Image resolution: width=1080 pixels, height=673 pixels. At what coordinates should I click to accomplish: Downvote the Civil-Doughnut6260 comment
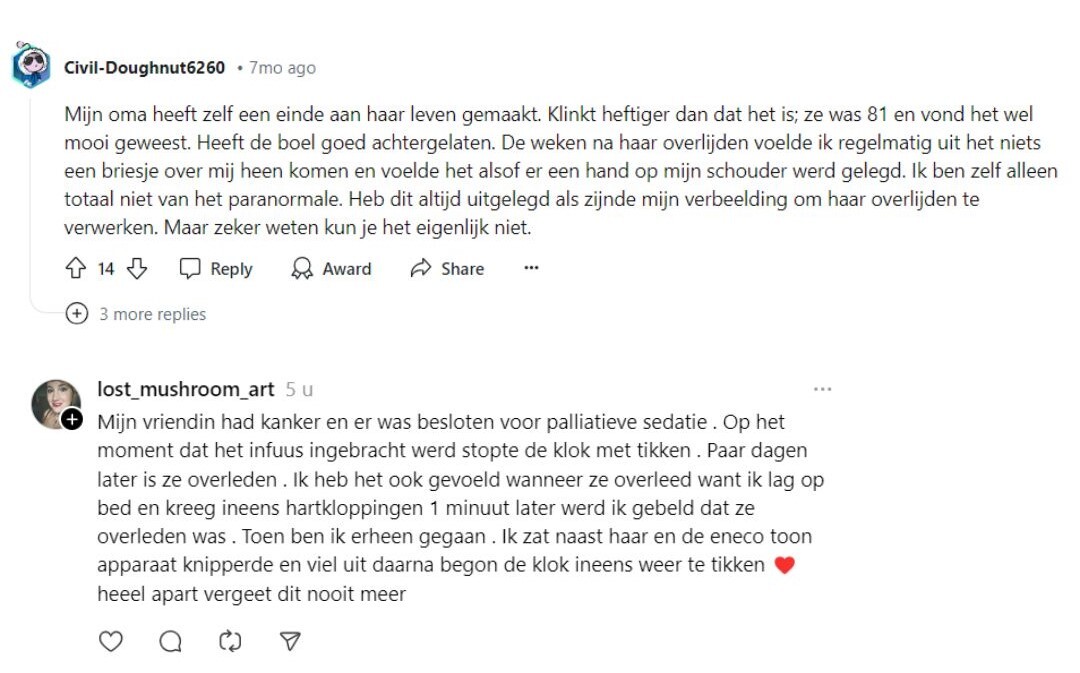(138, 268)
